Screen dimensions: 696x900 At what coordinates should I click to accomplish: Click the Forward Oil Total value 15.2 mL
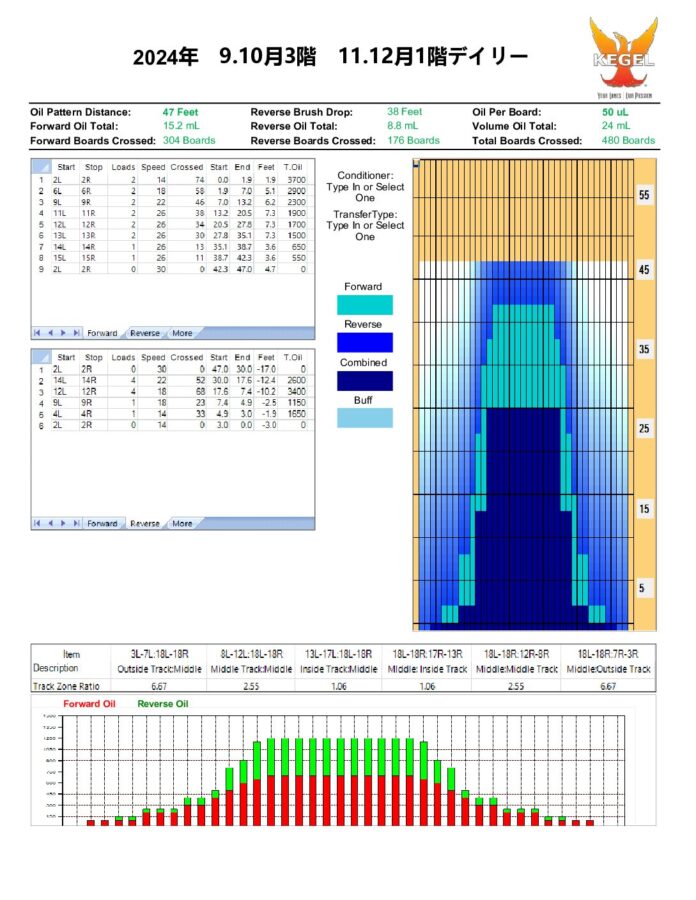[x=181, y=126]
